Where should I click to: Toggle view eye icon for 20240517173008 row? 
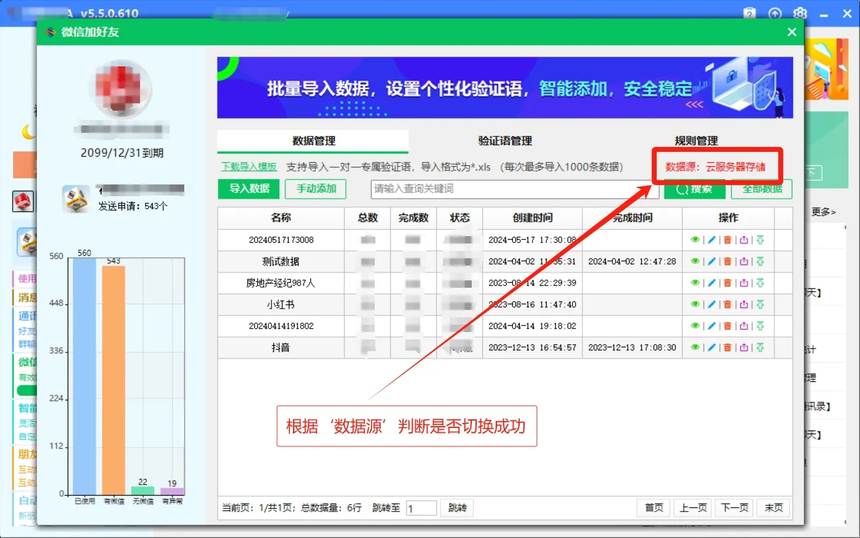(x=695, y=240)
